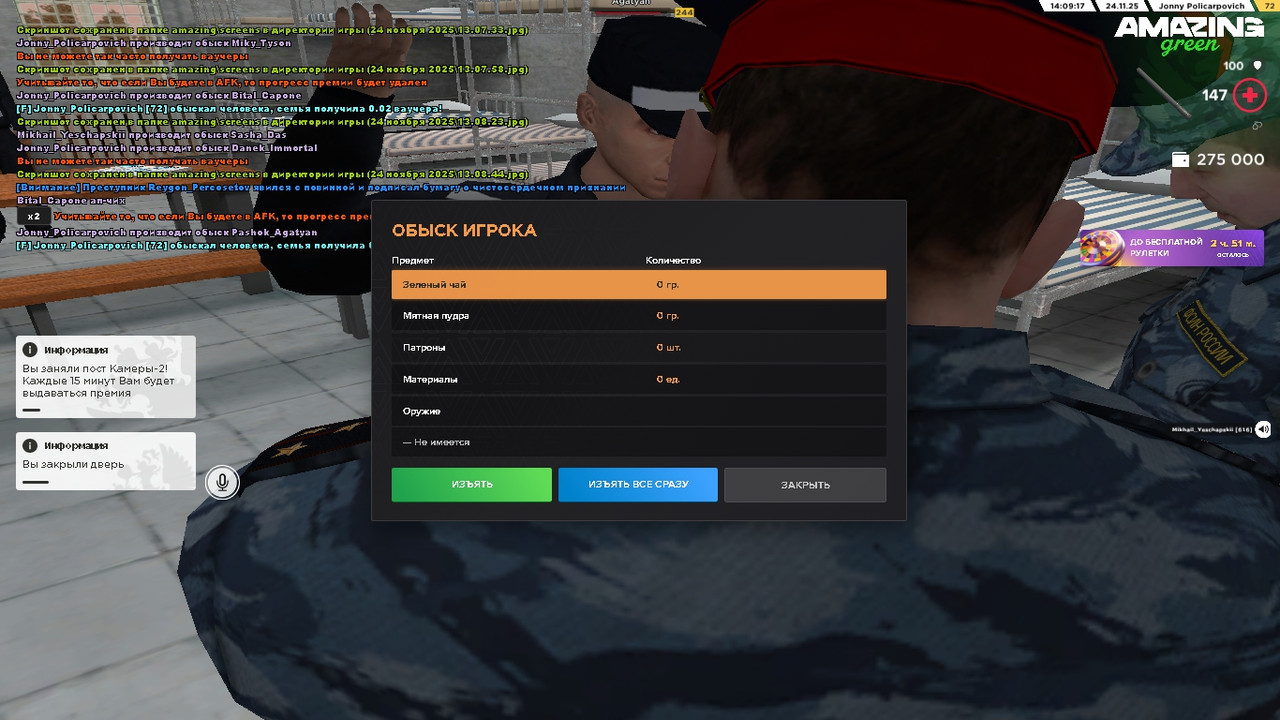Click the lungs stamina icon

coord(1258,126)
